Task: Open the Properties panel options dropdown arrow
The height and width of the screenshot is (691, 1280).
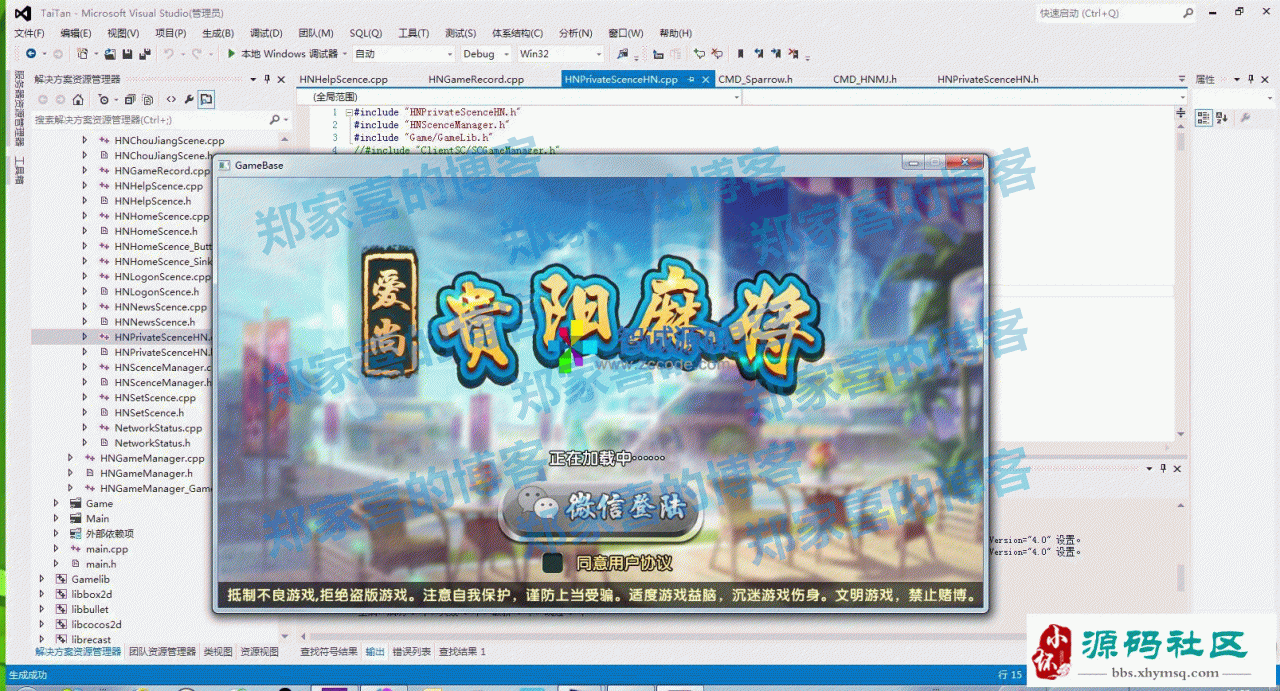Action: pyautogui.click(x=1235, y=79)
